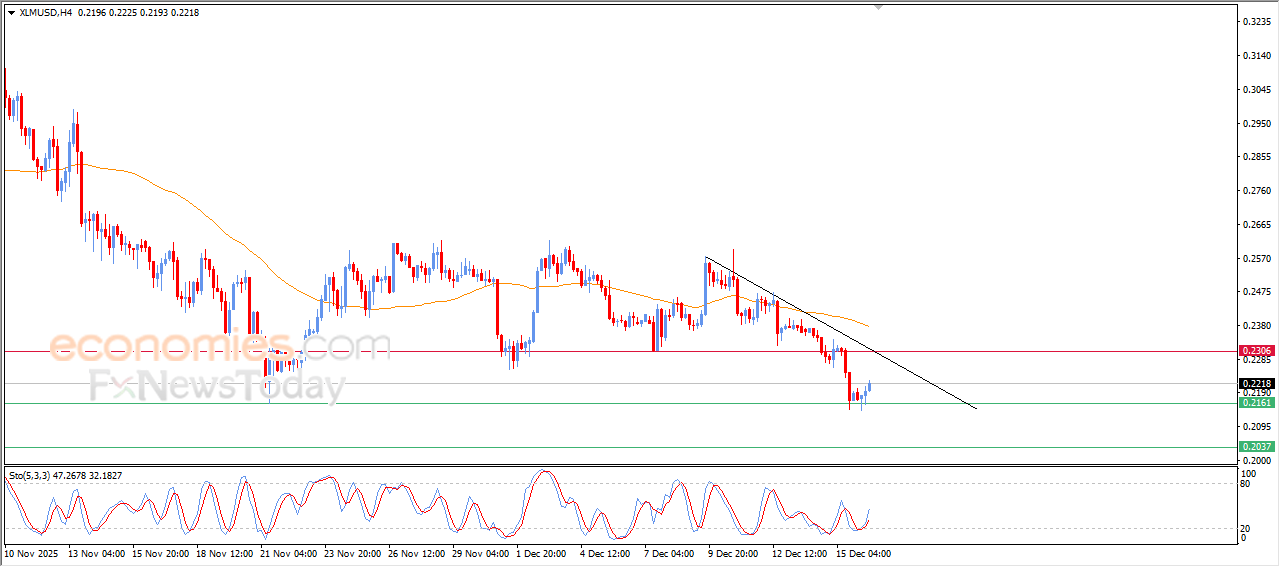Image resolution: width=1280 pixels, height=567 pixels.
Task: Click the 0.3235 price scale value
Action: point(1254,21)
